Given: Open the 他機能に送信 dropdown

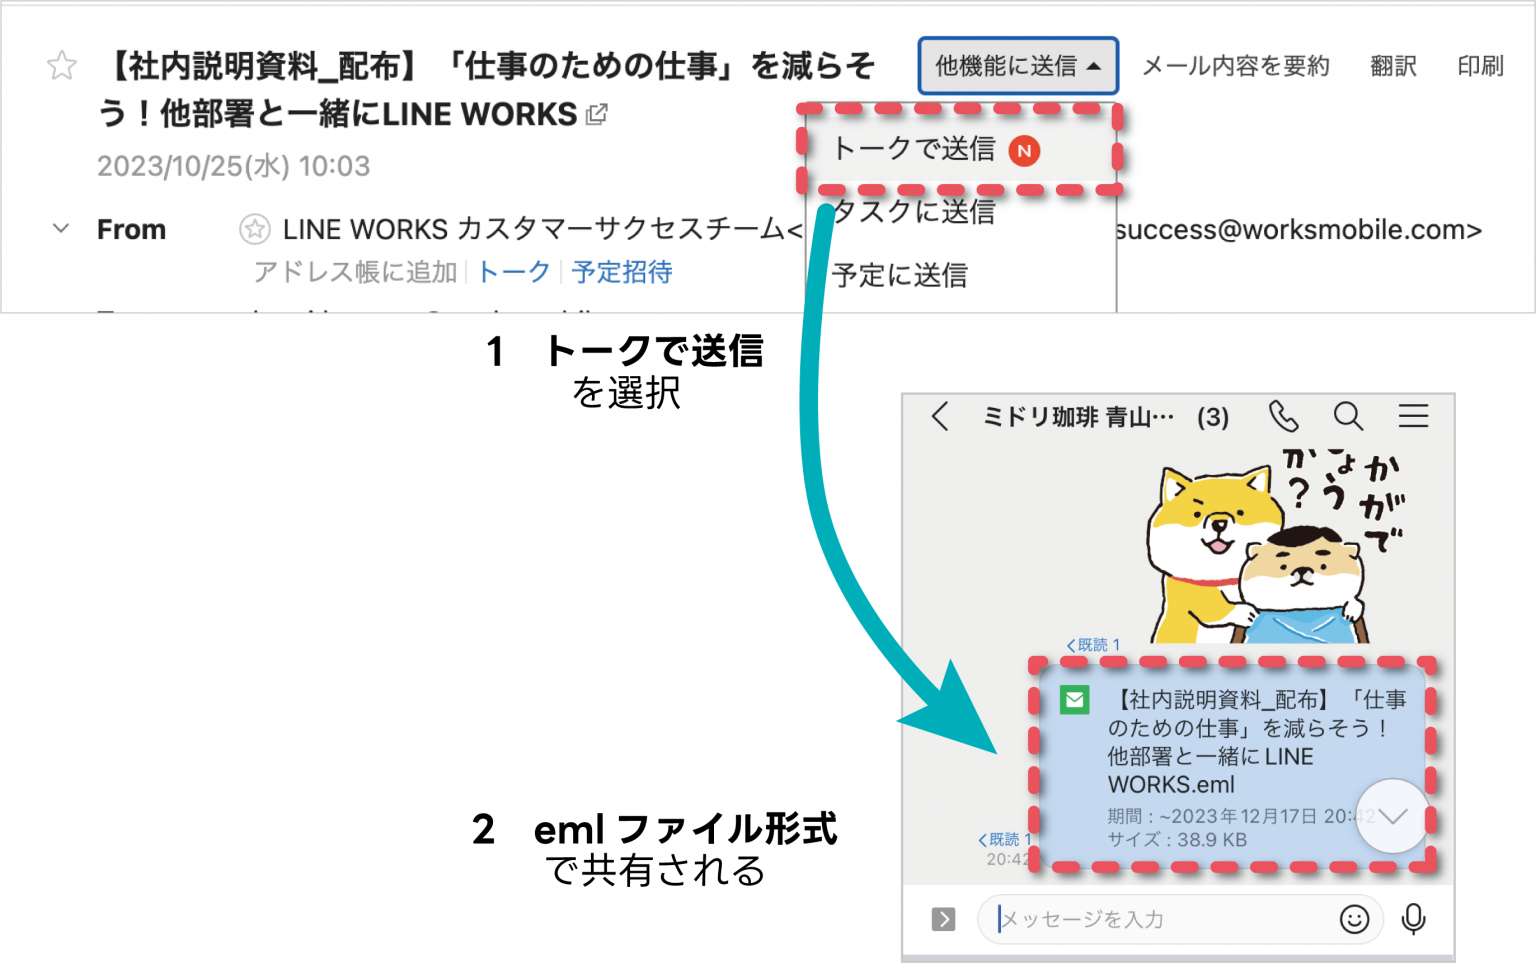Looking at the screenshot, I should click(x=1017, y=67).
